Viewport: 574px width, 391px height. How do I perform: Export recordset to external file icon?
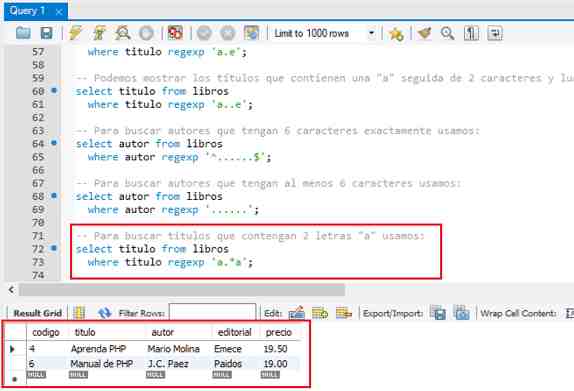438,313
